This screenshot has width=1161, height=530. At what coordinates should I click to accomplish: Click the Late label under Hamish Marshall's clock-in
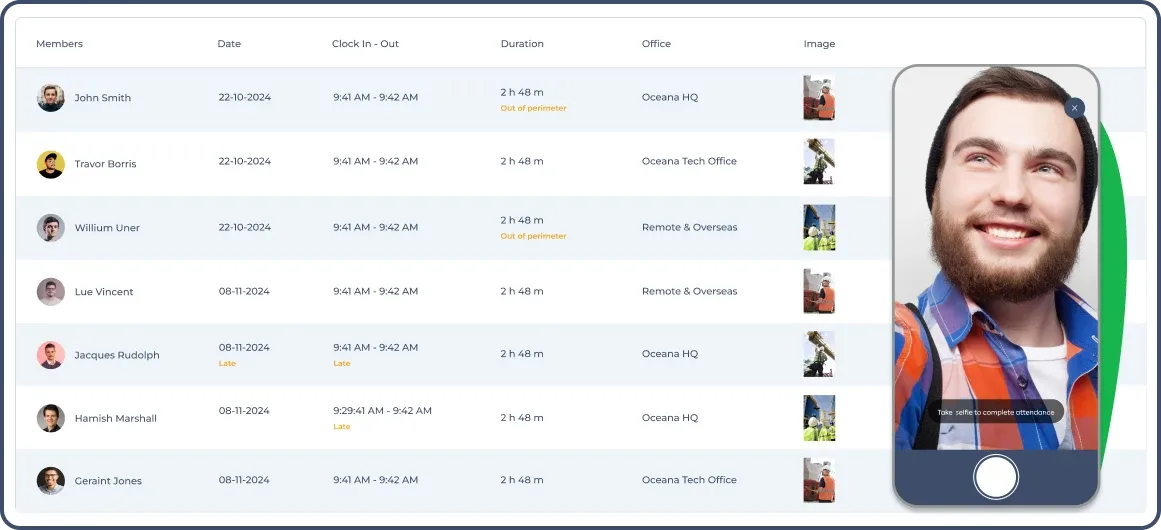click(x=342, y=427)
